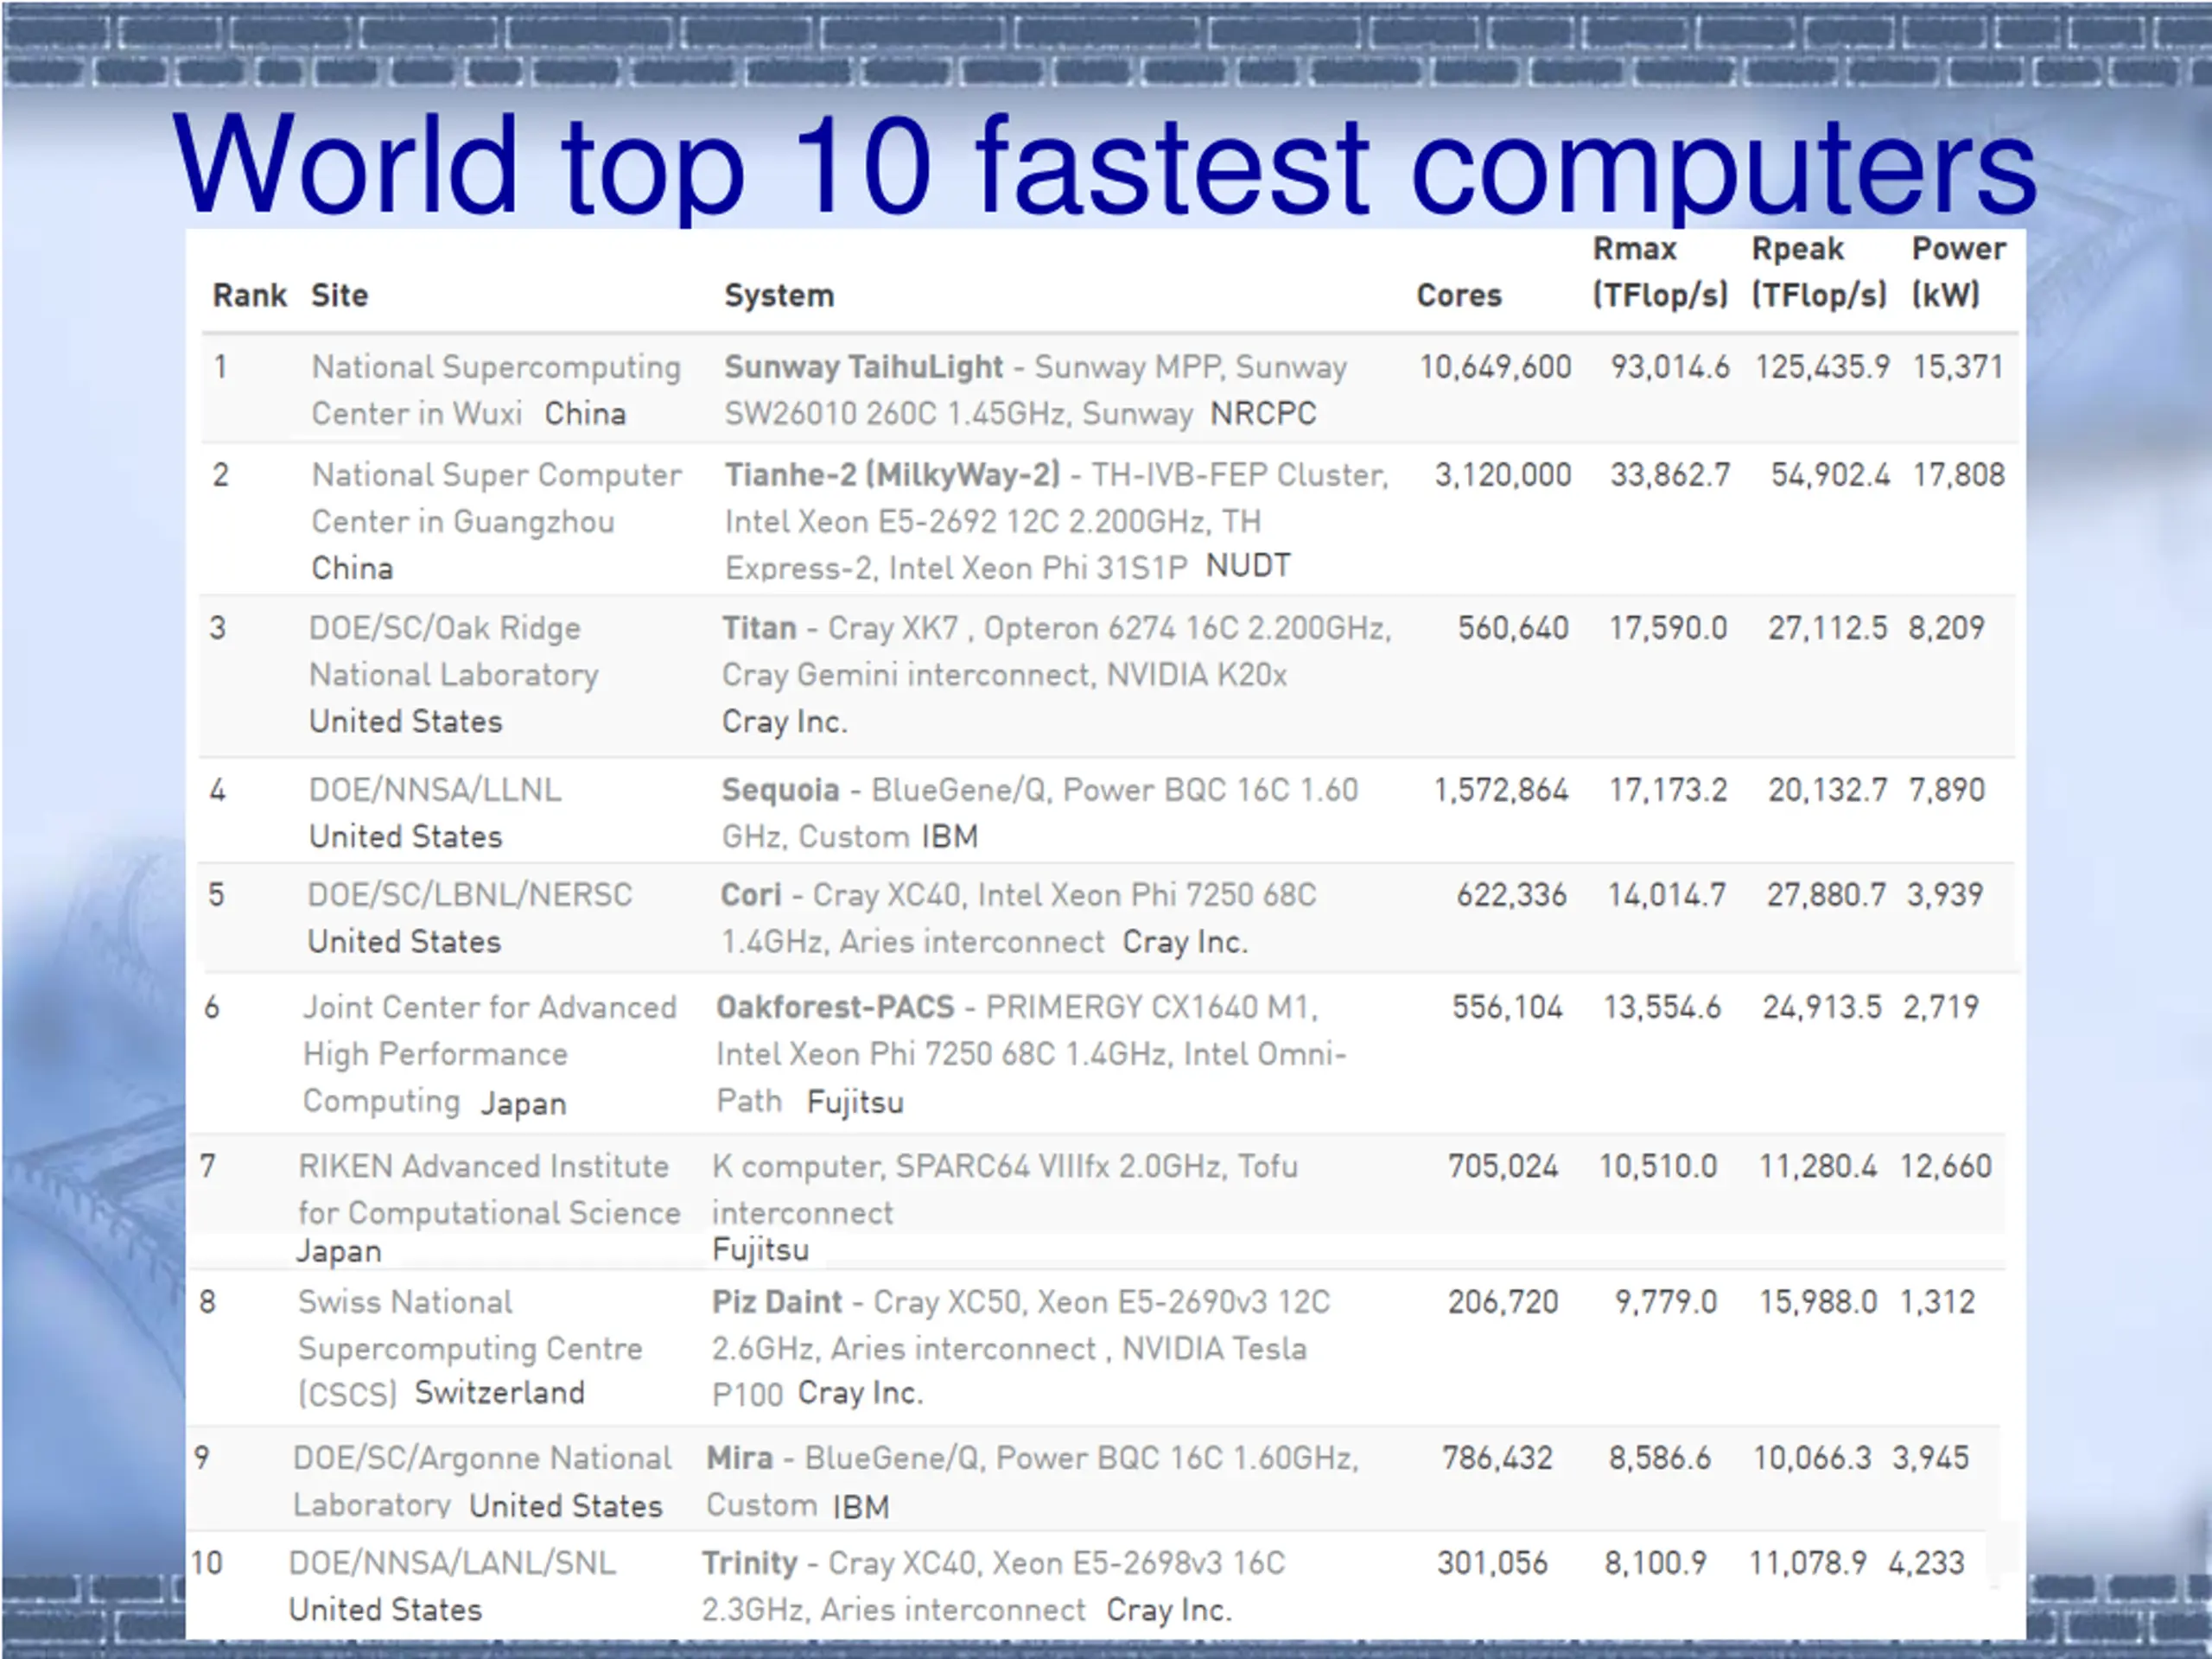The image size is (2212, 1659).
Task: Select the 'Titan' system name
Action: pos(759,628)
